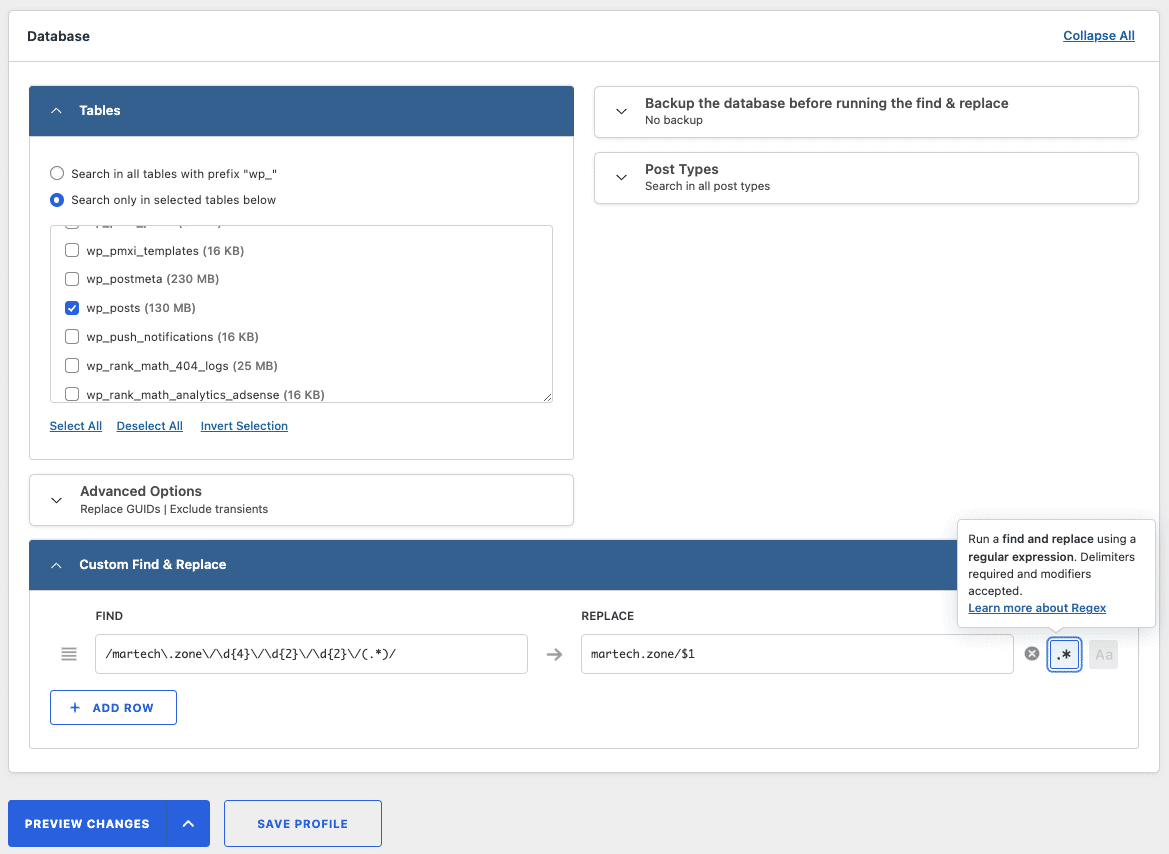The image size is (1169, 854).
Task: Expand the database backup section
Action: (x=621, y=111)
